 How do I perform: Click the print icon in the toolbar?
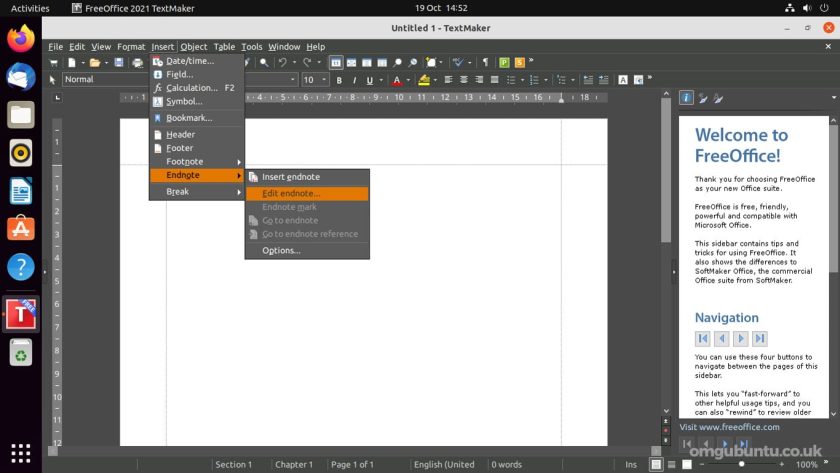(138, 63)
